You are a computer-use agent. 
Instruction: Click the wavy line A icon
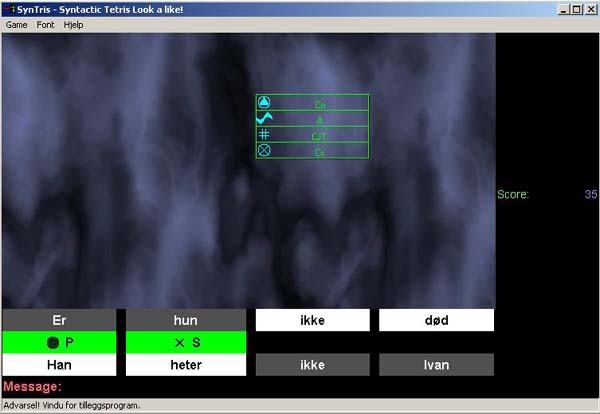point(265,119)
